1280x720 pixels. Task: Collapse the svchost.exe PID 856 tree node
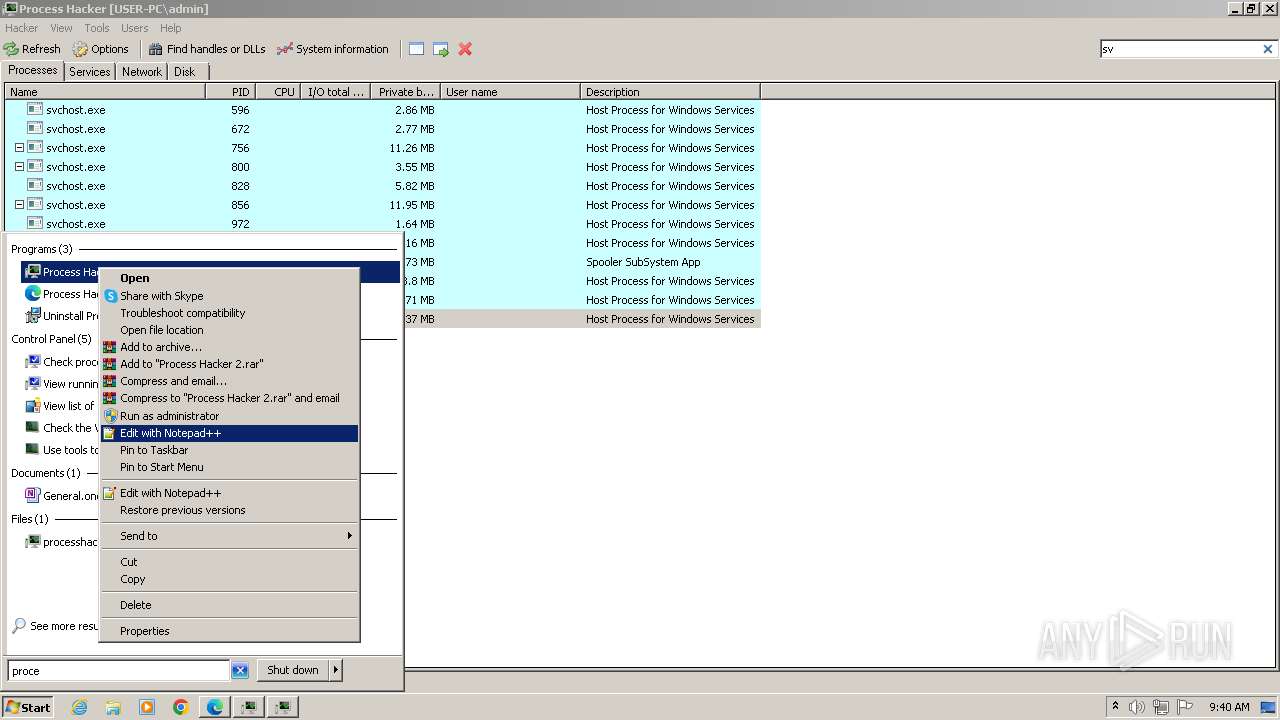[19, 205]
